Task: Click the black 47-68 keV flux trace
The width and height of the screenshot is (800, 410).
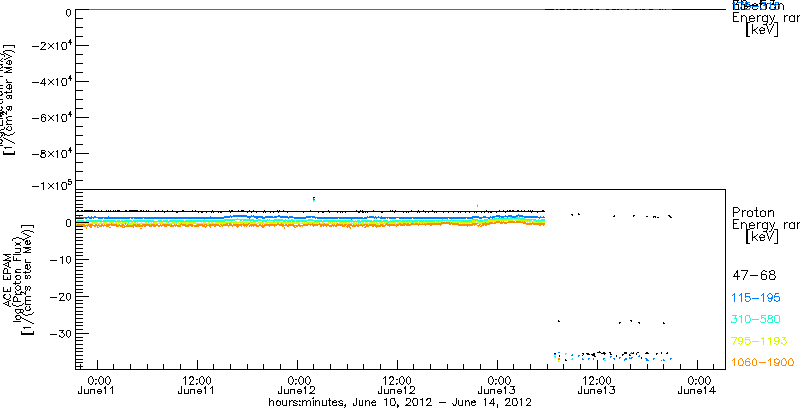Action: tap(310, 211)
